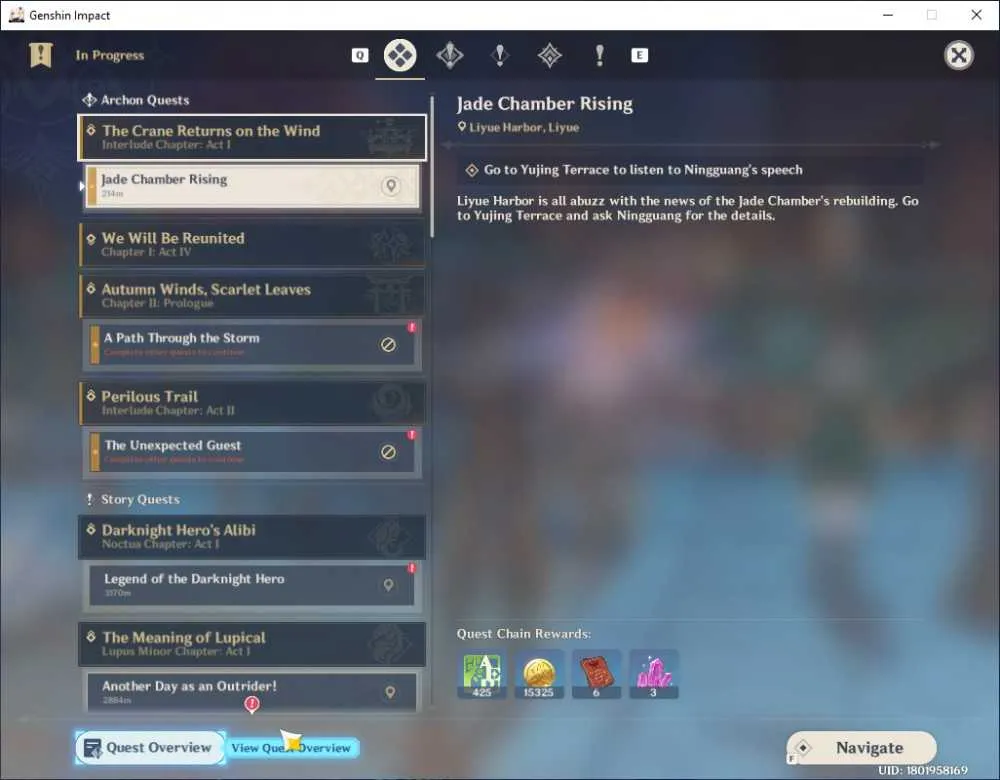The height and width of the screenshot is (780, 1000).
Task: Click the Archon Quests section header
Action: tap(136, 100)
